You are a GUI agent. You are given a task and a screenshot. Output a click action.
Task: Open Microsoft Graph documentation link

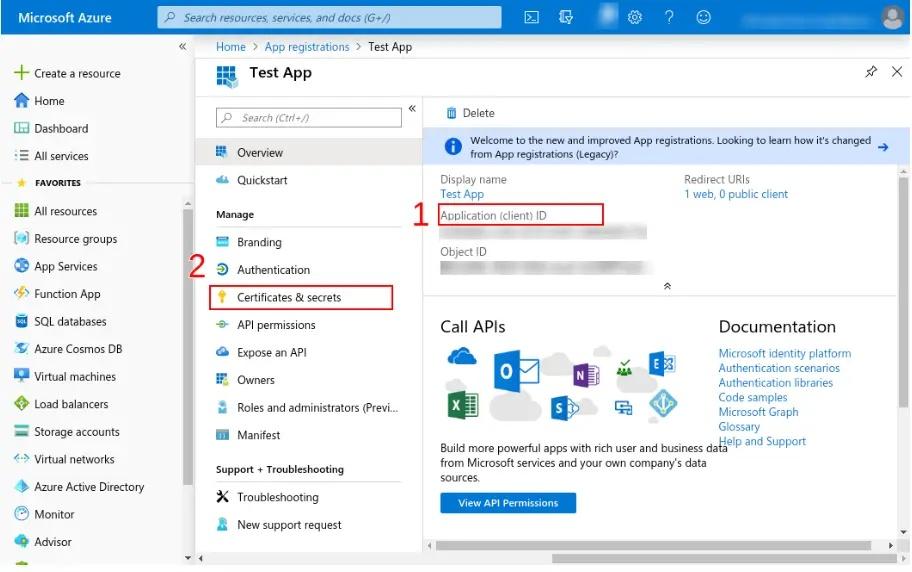tap(758, 411)
